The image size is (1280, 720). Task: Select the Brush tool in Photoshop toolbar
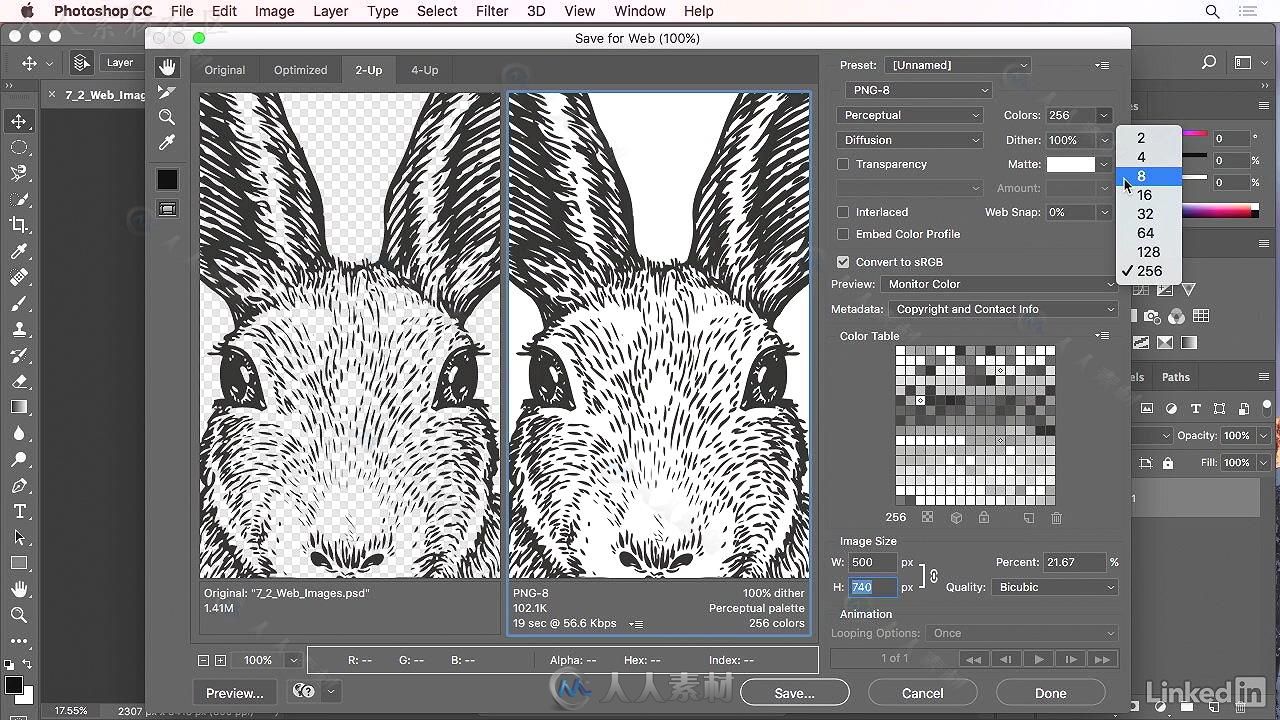point(19,303)
